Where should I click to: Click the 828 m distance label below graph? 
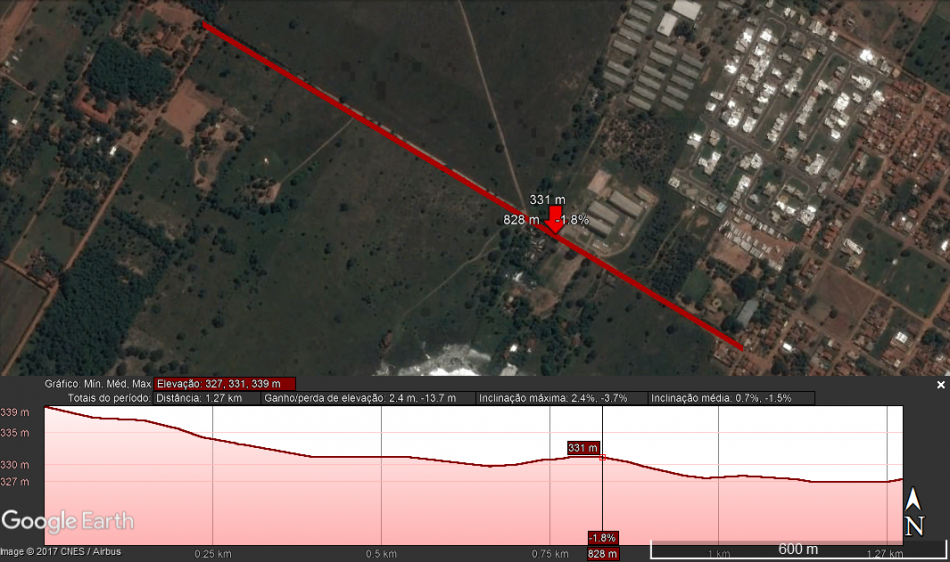[x=603, y=554]
